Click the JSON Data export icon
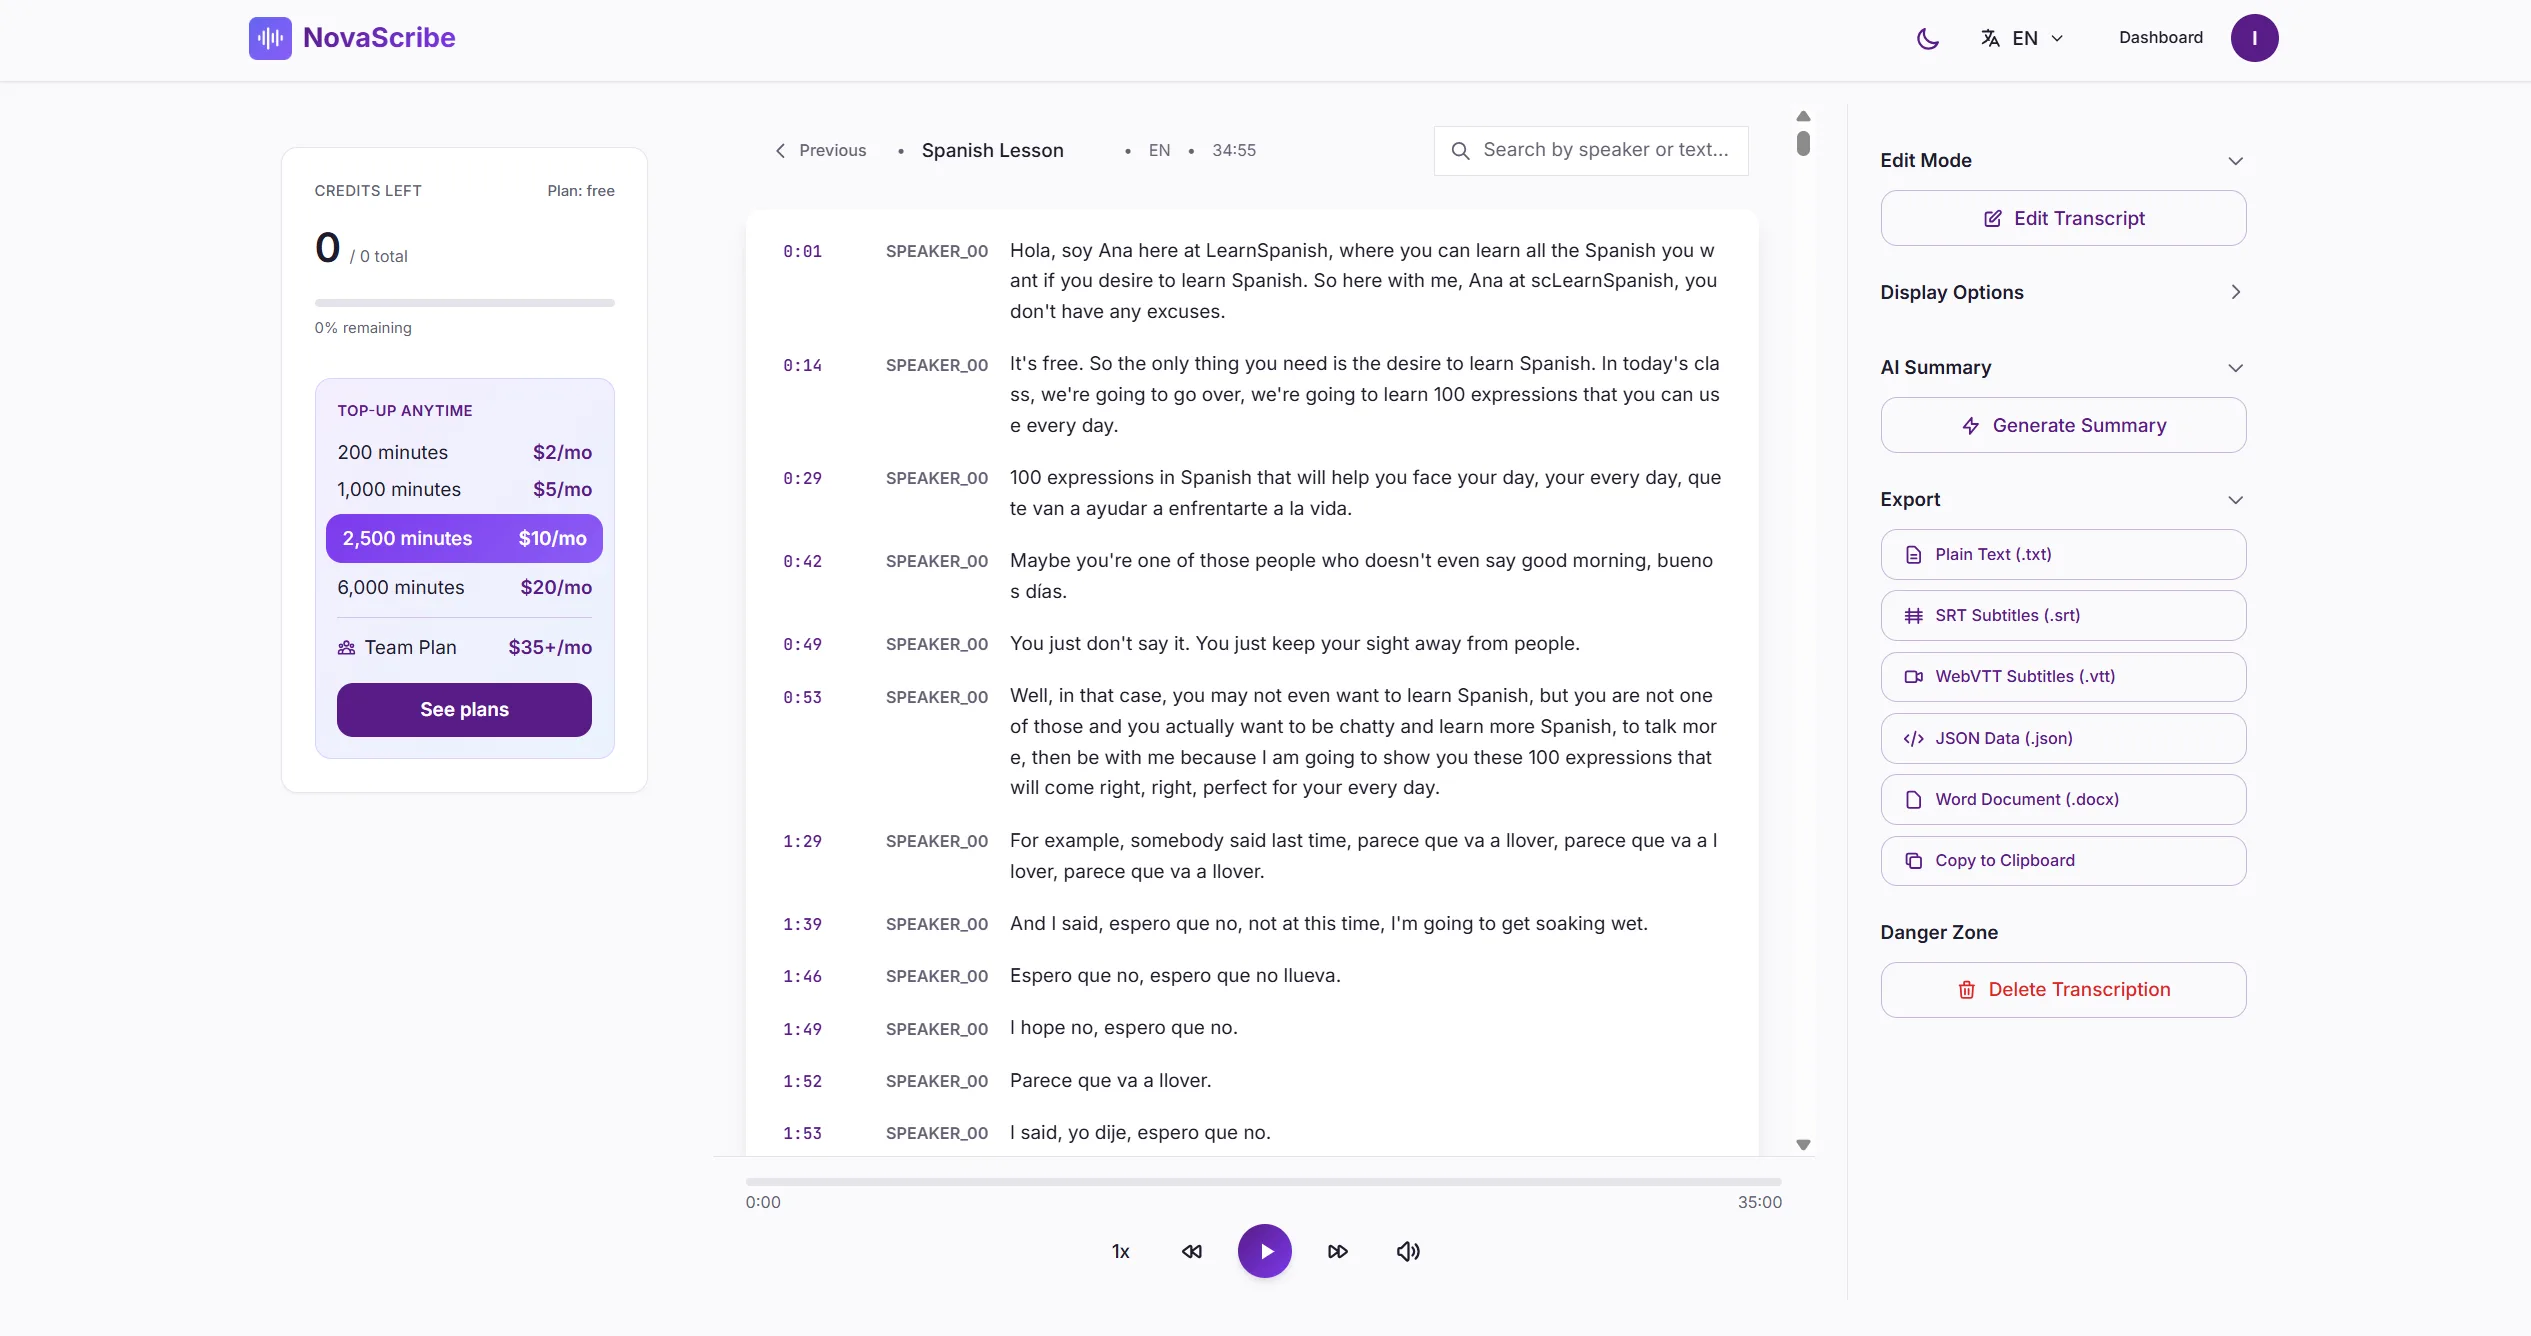2531x1336 pixels. click(x=1914, y=738)
